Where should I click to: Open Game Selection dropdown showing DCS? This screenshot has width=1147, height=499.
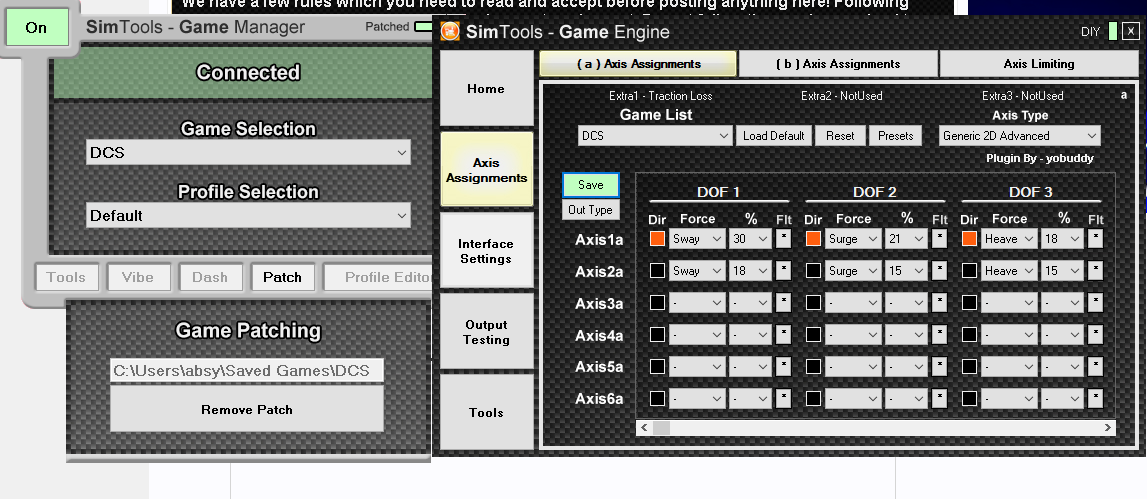[x=248, y=152]
